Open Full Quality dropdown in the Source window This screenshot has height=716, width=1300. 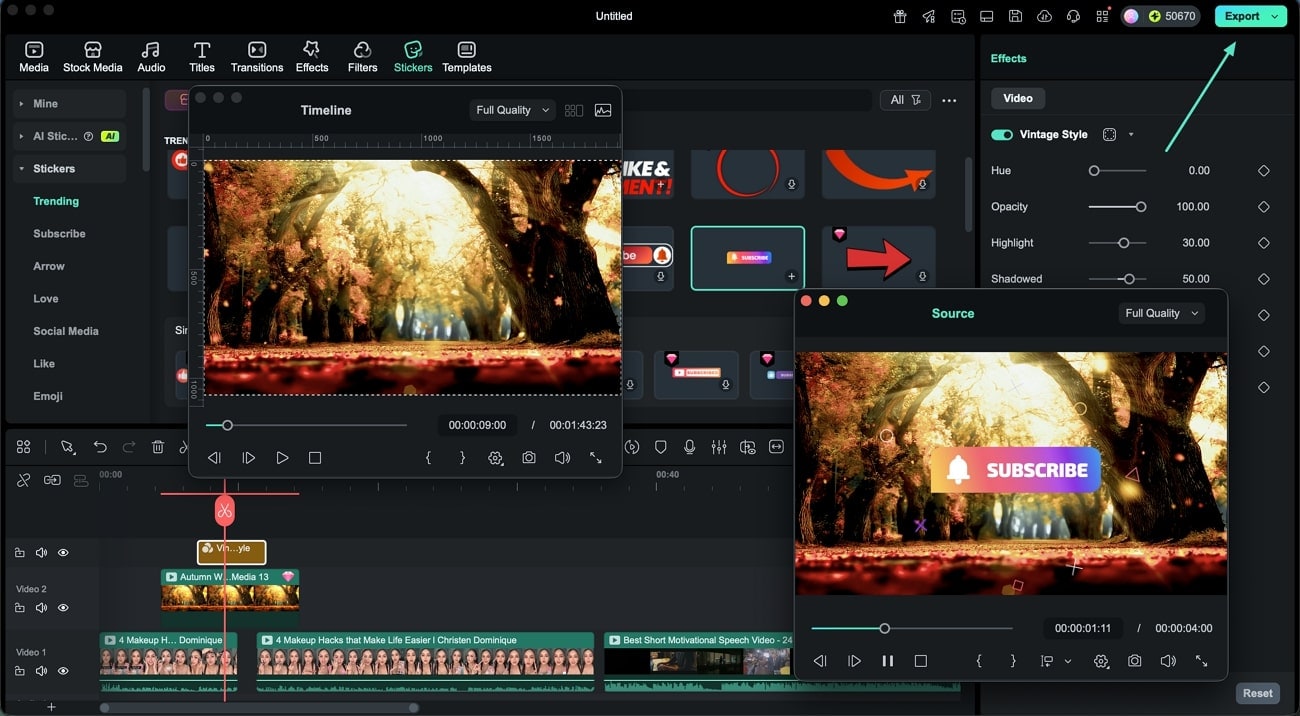click(1160, 313)
